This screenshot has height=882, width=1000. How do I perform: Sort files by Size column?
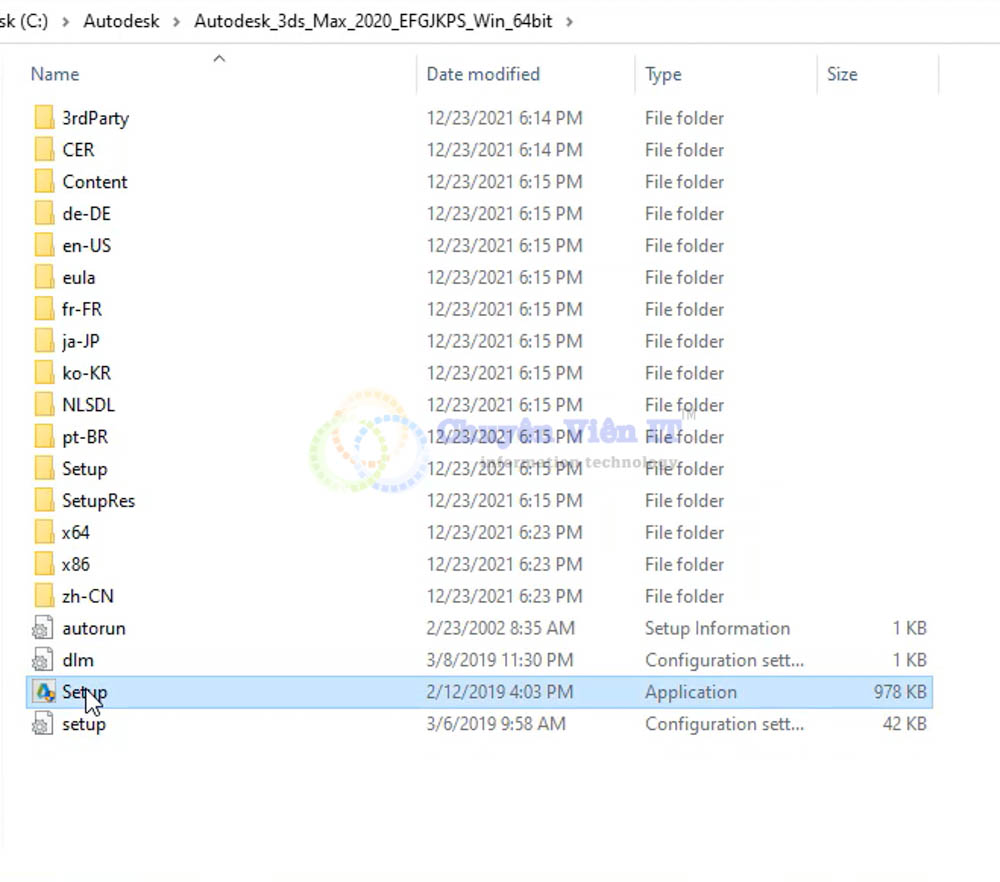(842, 74)
